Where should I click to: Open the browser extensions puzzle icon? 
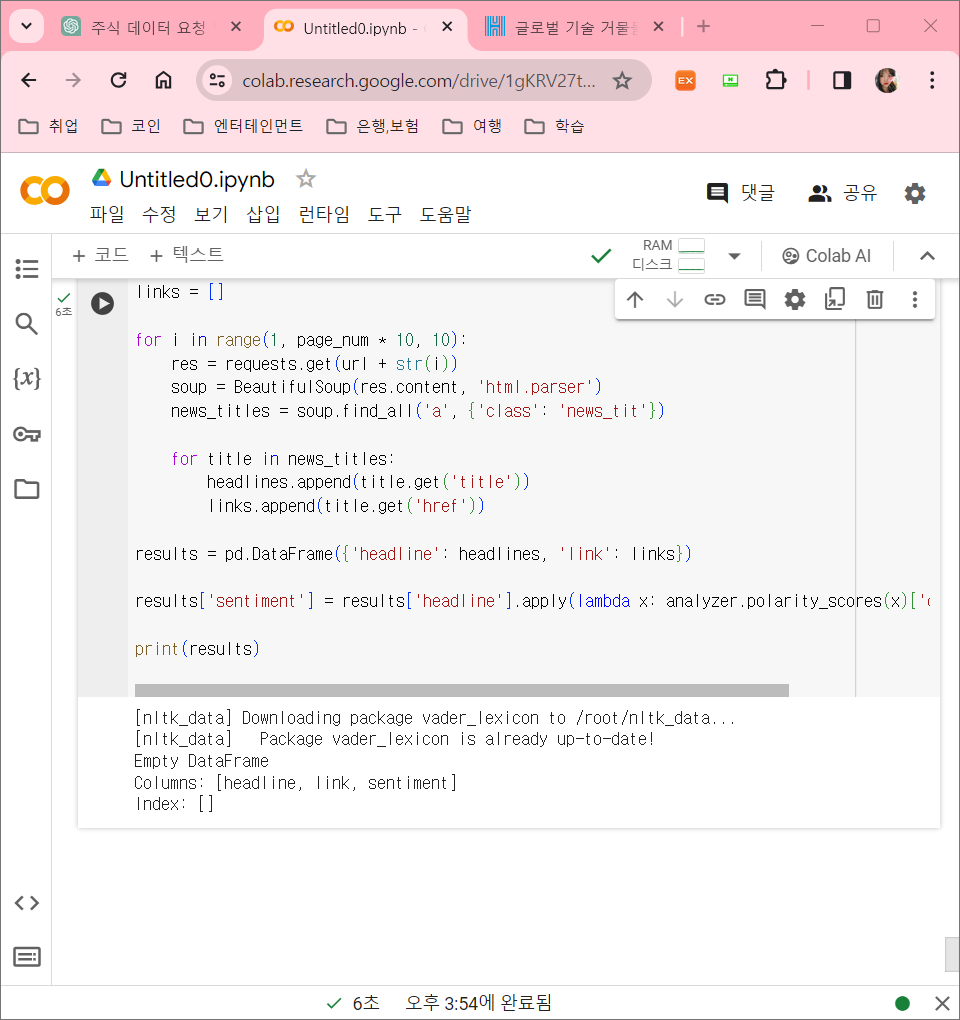[x=775, y=80]
